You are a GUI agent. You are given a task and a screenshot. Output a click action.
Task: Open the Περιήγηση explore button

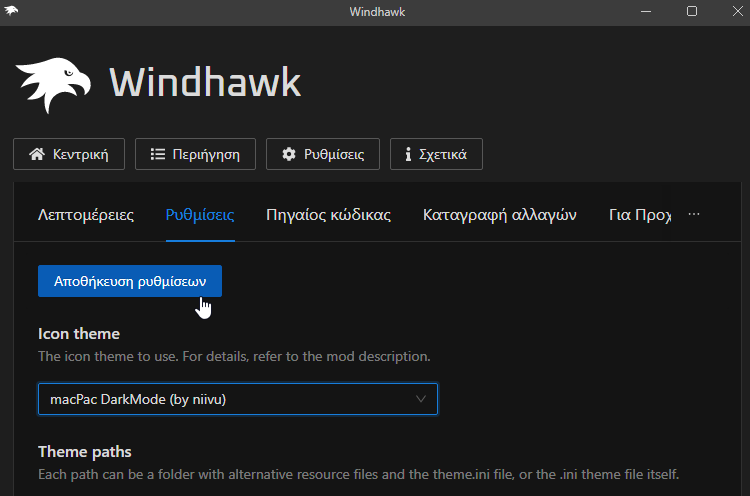pos(195,154)
